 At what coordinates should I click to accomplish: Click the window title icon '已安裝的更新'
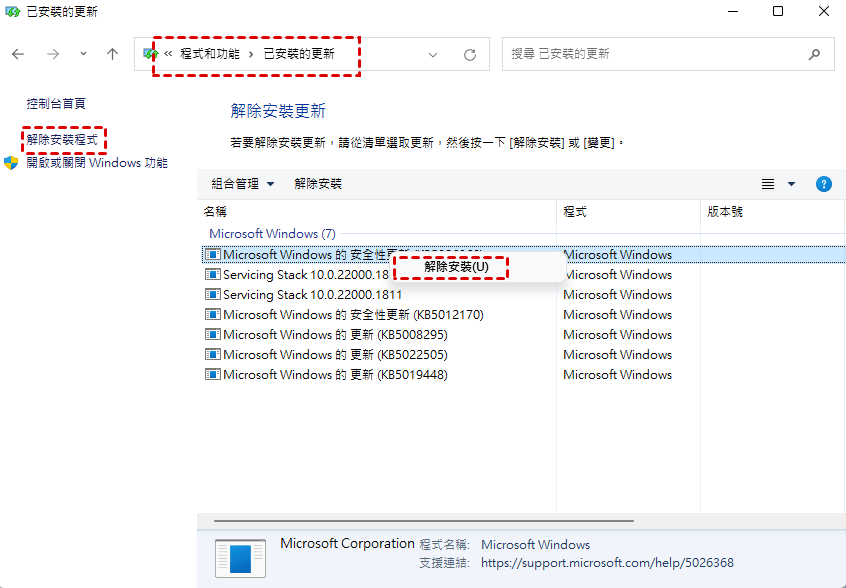tap(12, 11)
